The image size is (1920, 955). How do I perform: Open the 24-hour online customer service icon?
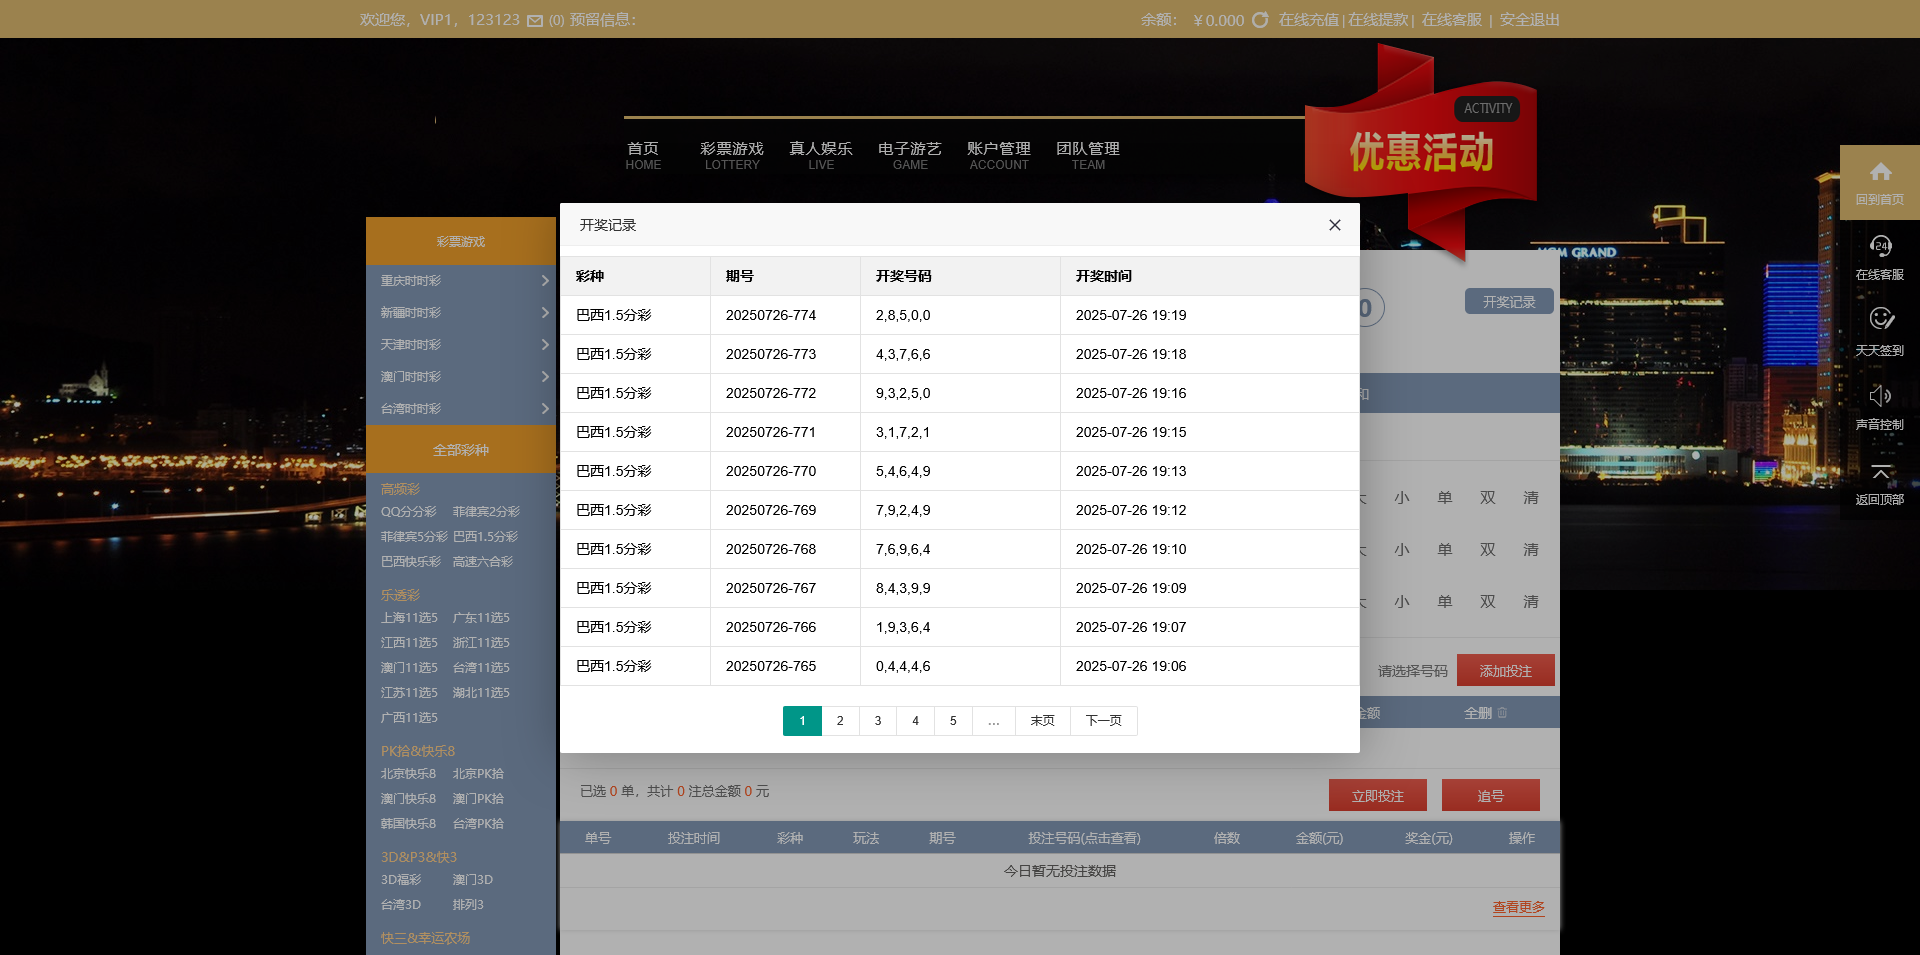[x=1880, y=246]
